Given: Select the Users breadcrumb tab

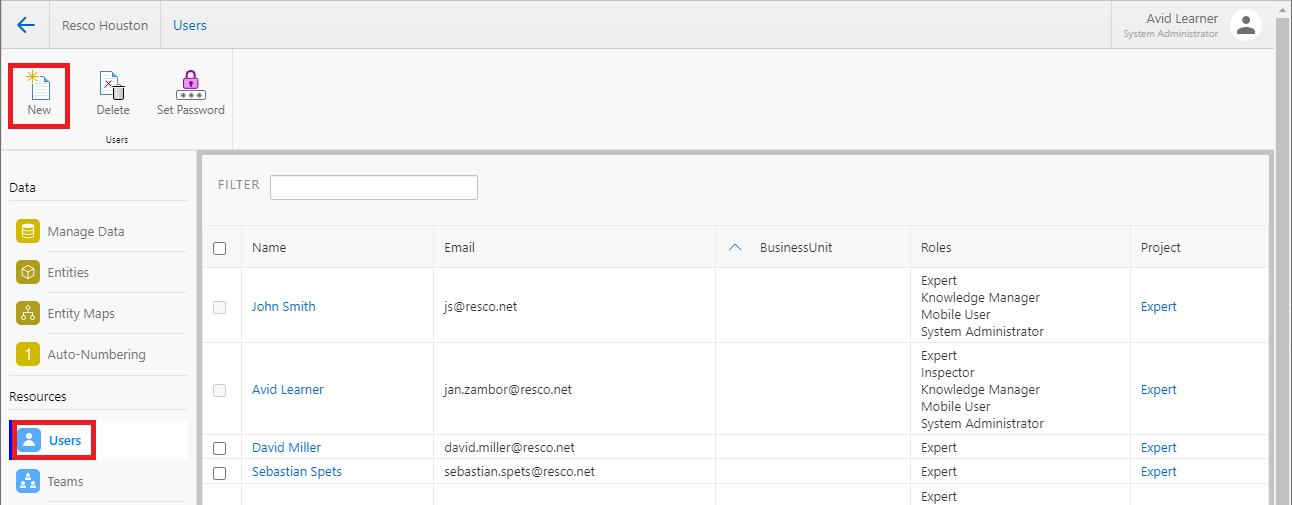Looking at the screenshot, I should pos(190,25).
